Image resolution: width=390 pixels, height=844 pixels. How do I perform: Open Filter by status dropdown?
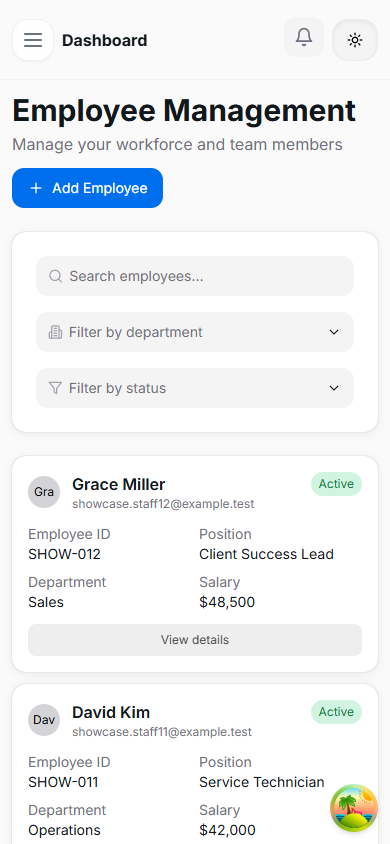click(195, 388)
